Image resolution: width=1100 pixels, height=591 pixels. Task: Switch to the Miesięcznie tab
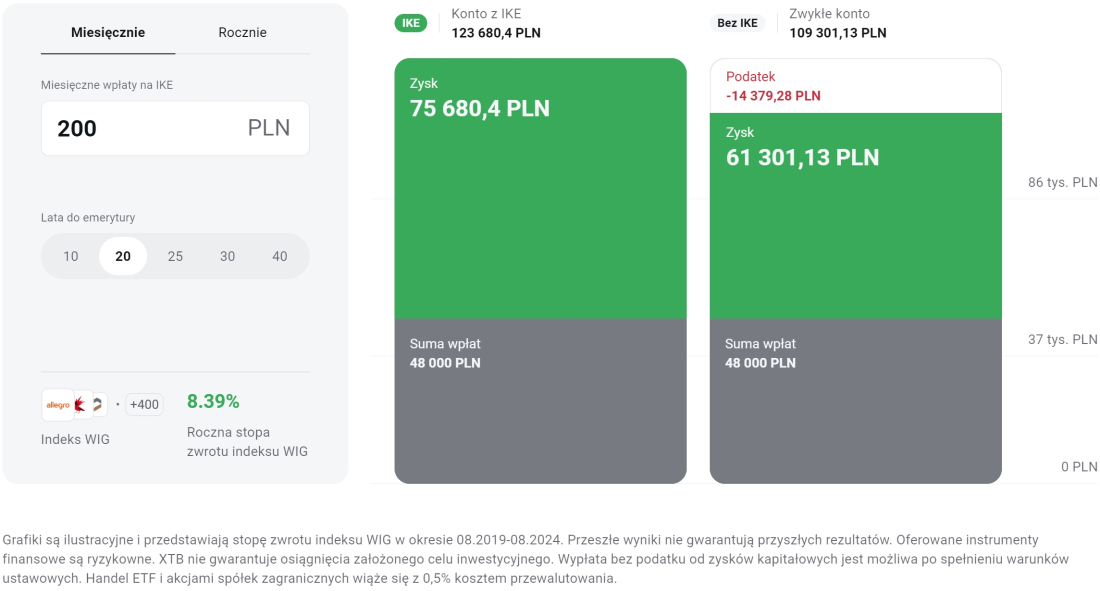pyautogui.click(x=108, y=32)
